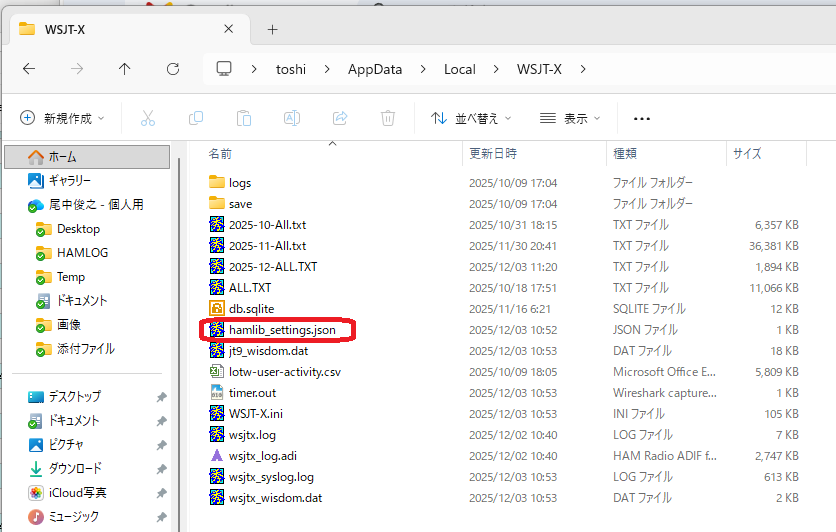
Task: Select the WSJT-X.ini file
Action: (256, 414)
